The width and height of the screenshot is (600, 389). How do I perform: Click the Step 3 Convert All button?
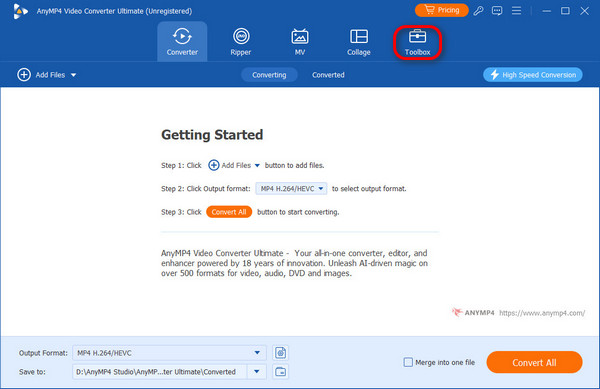[229, 212]
